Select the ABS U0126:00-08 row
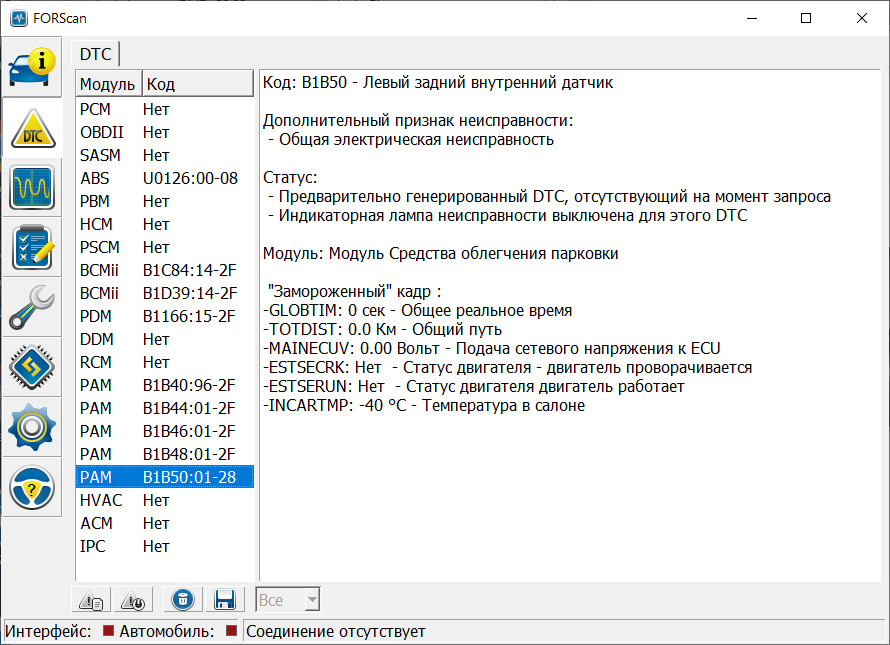The image size is (890, 645). (x=165, y=178)
